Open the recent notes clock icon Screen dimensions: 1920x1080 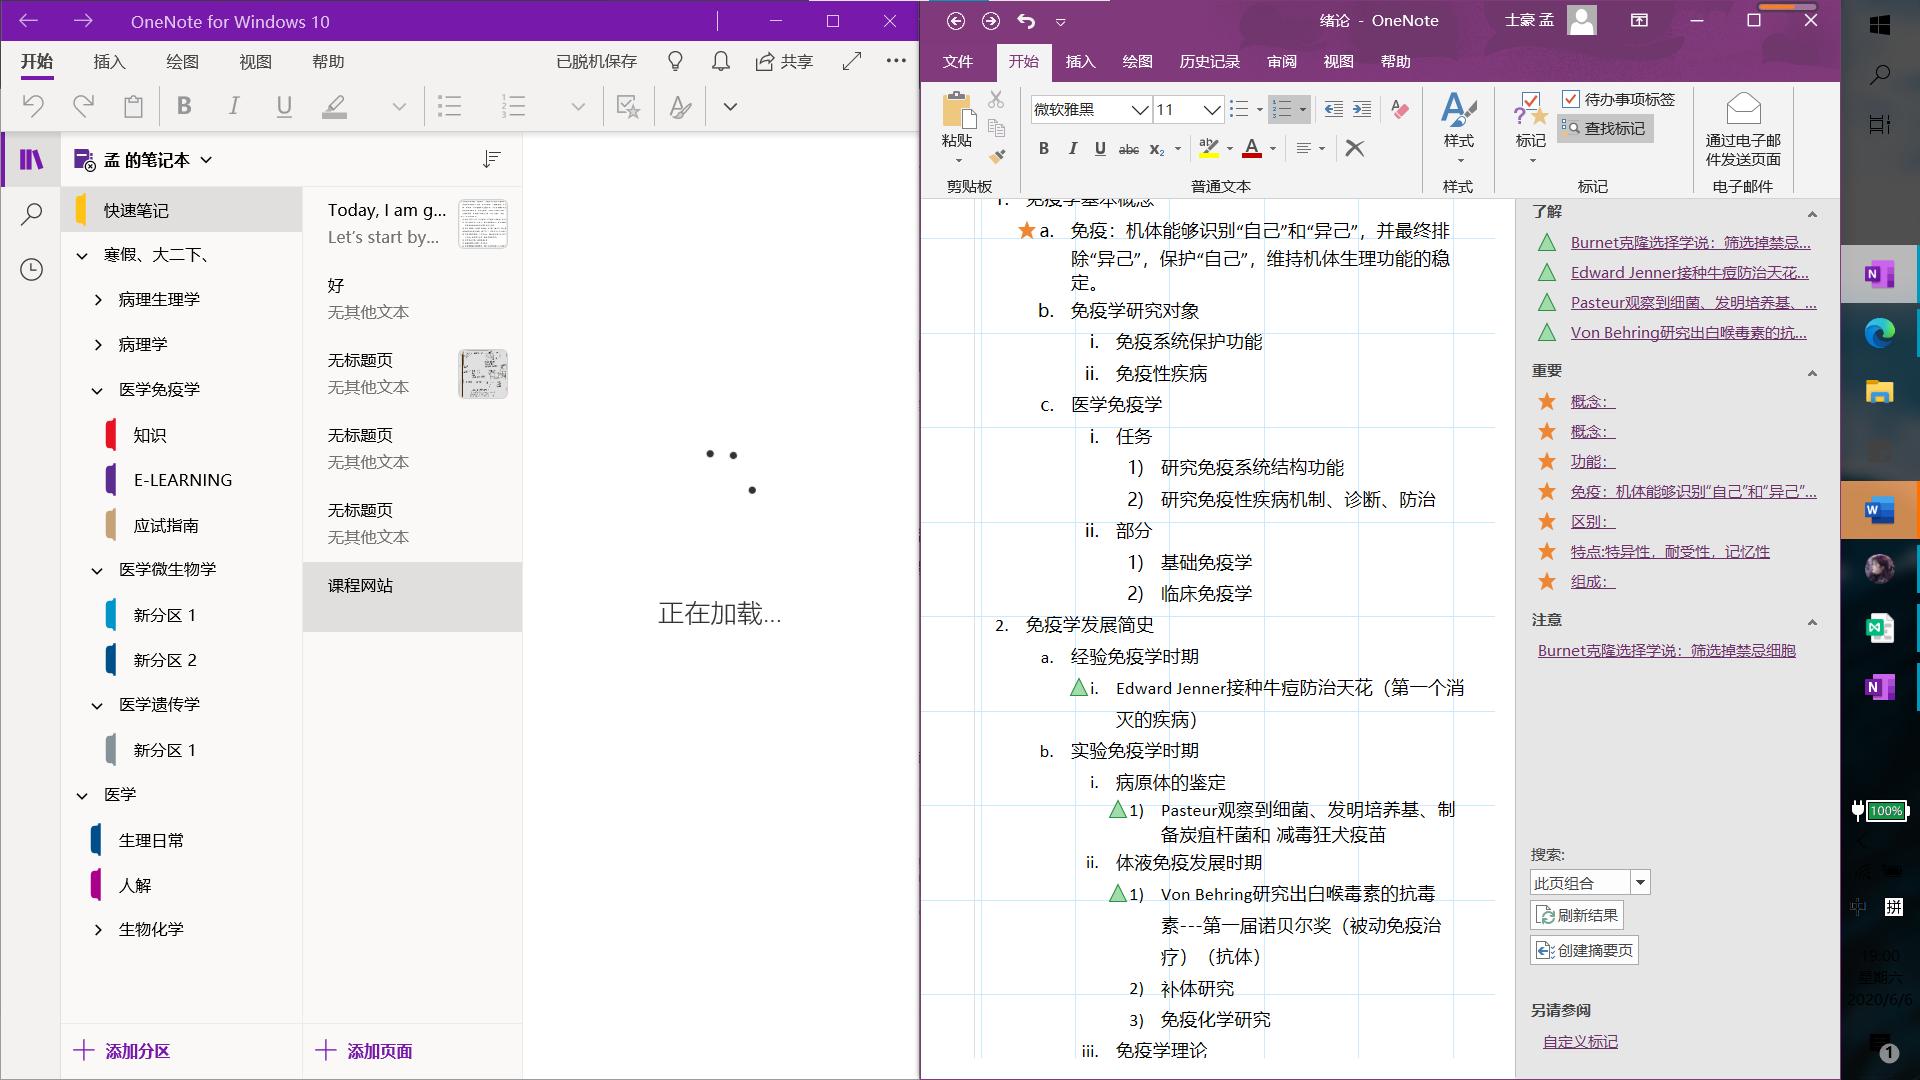point(32,270)
